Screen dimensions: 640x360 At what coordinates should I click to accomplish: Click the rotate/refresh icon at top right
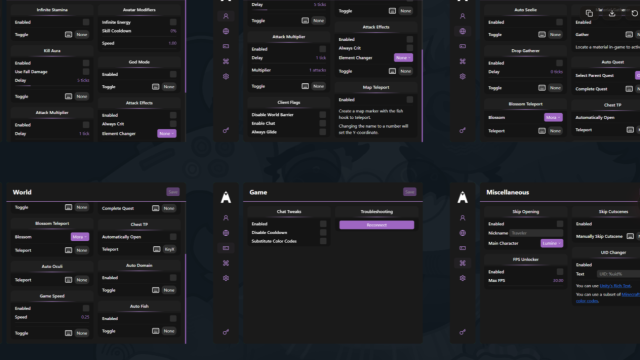[634, 13]
